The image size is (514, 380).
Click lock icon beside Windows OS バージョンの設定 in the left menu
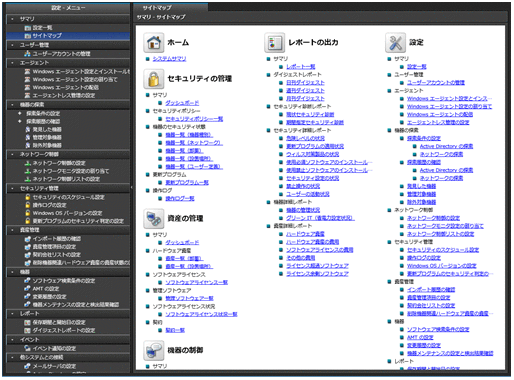point(28,213)
